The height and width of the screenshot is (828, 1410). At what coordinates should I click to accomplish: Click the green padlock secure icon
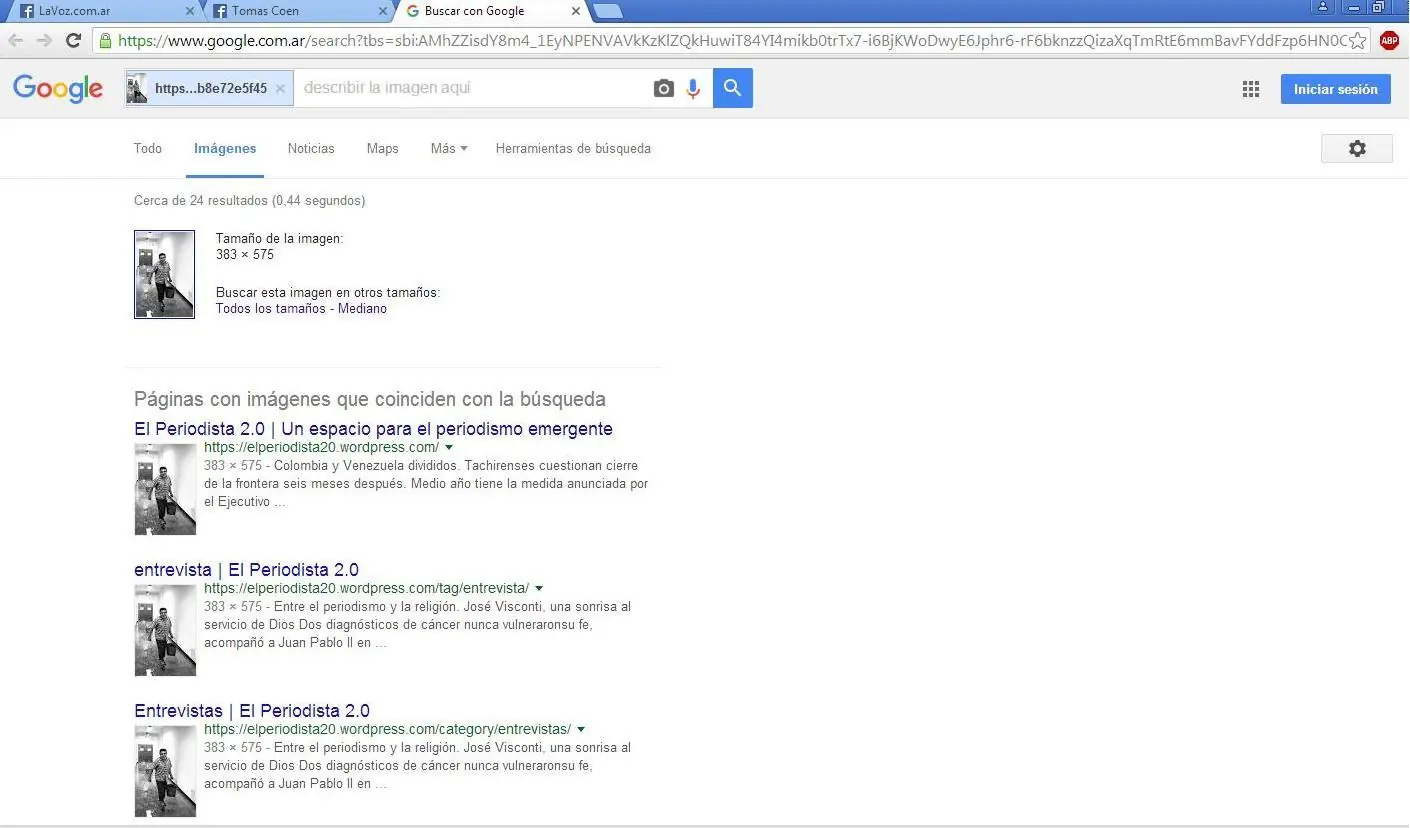[x=105, y=41]
